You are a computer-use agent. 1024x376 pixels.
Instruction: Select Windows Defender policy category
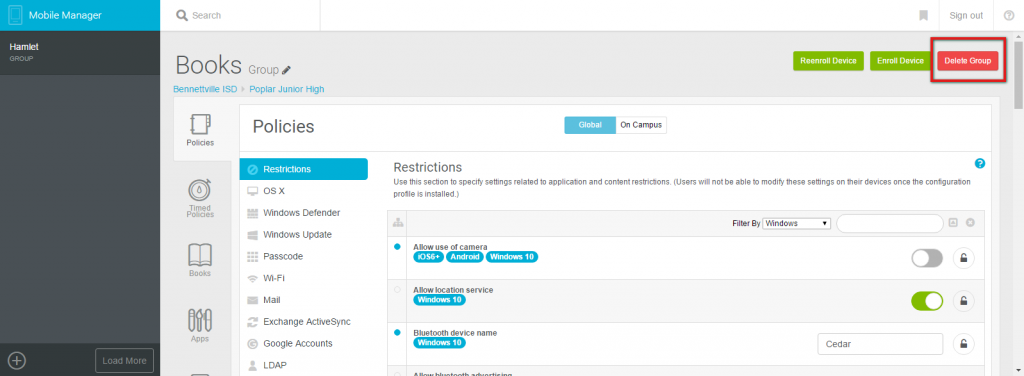coord(303,213)
